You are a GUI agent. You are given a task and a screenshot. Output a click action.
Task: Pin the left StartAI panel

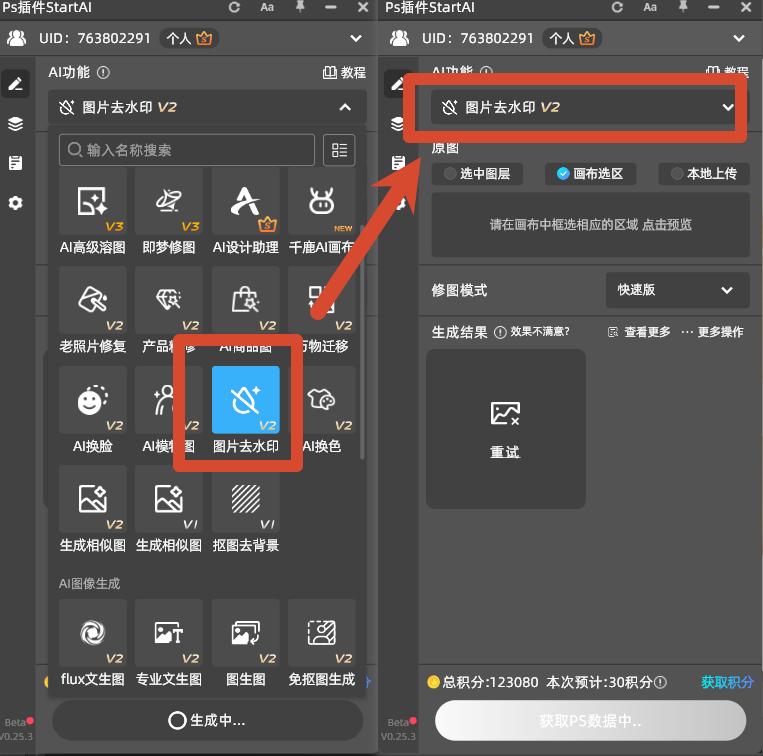click(300, 7)
